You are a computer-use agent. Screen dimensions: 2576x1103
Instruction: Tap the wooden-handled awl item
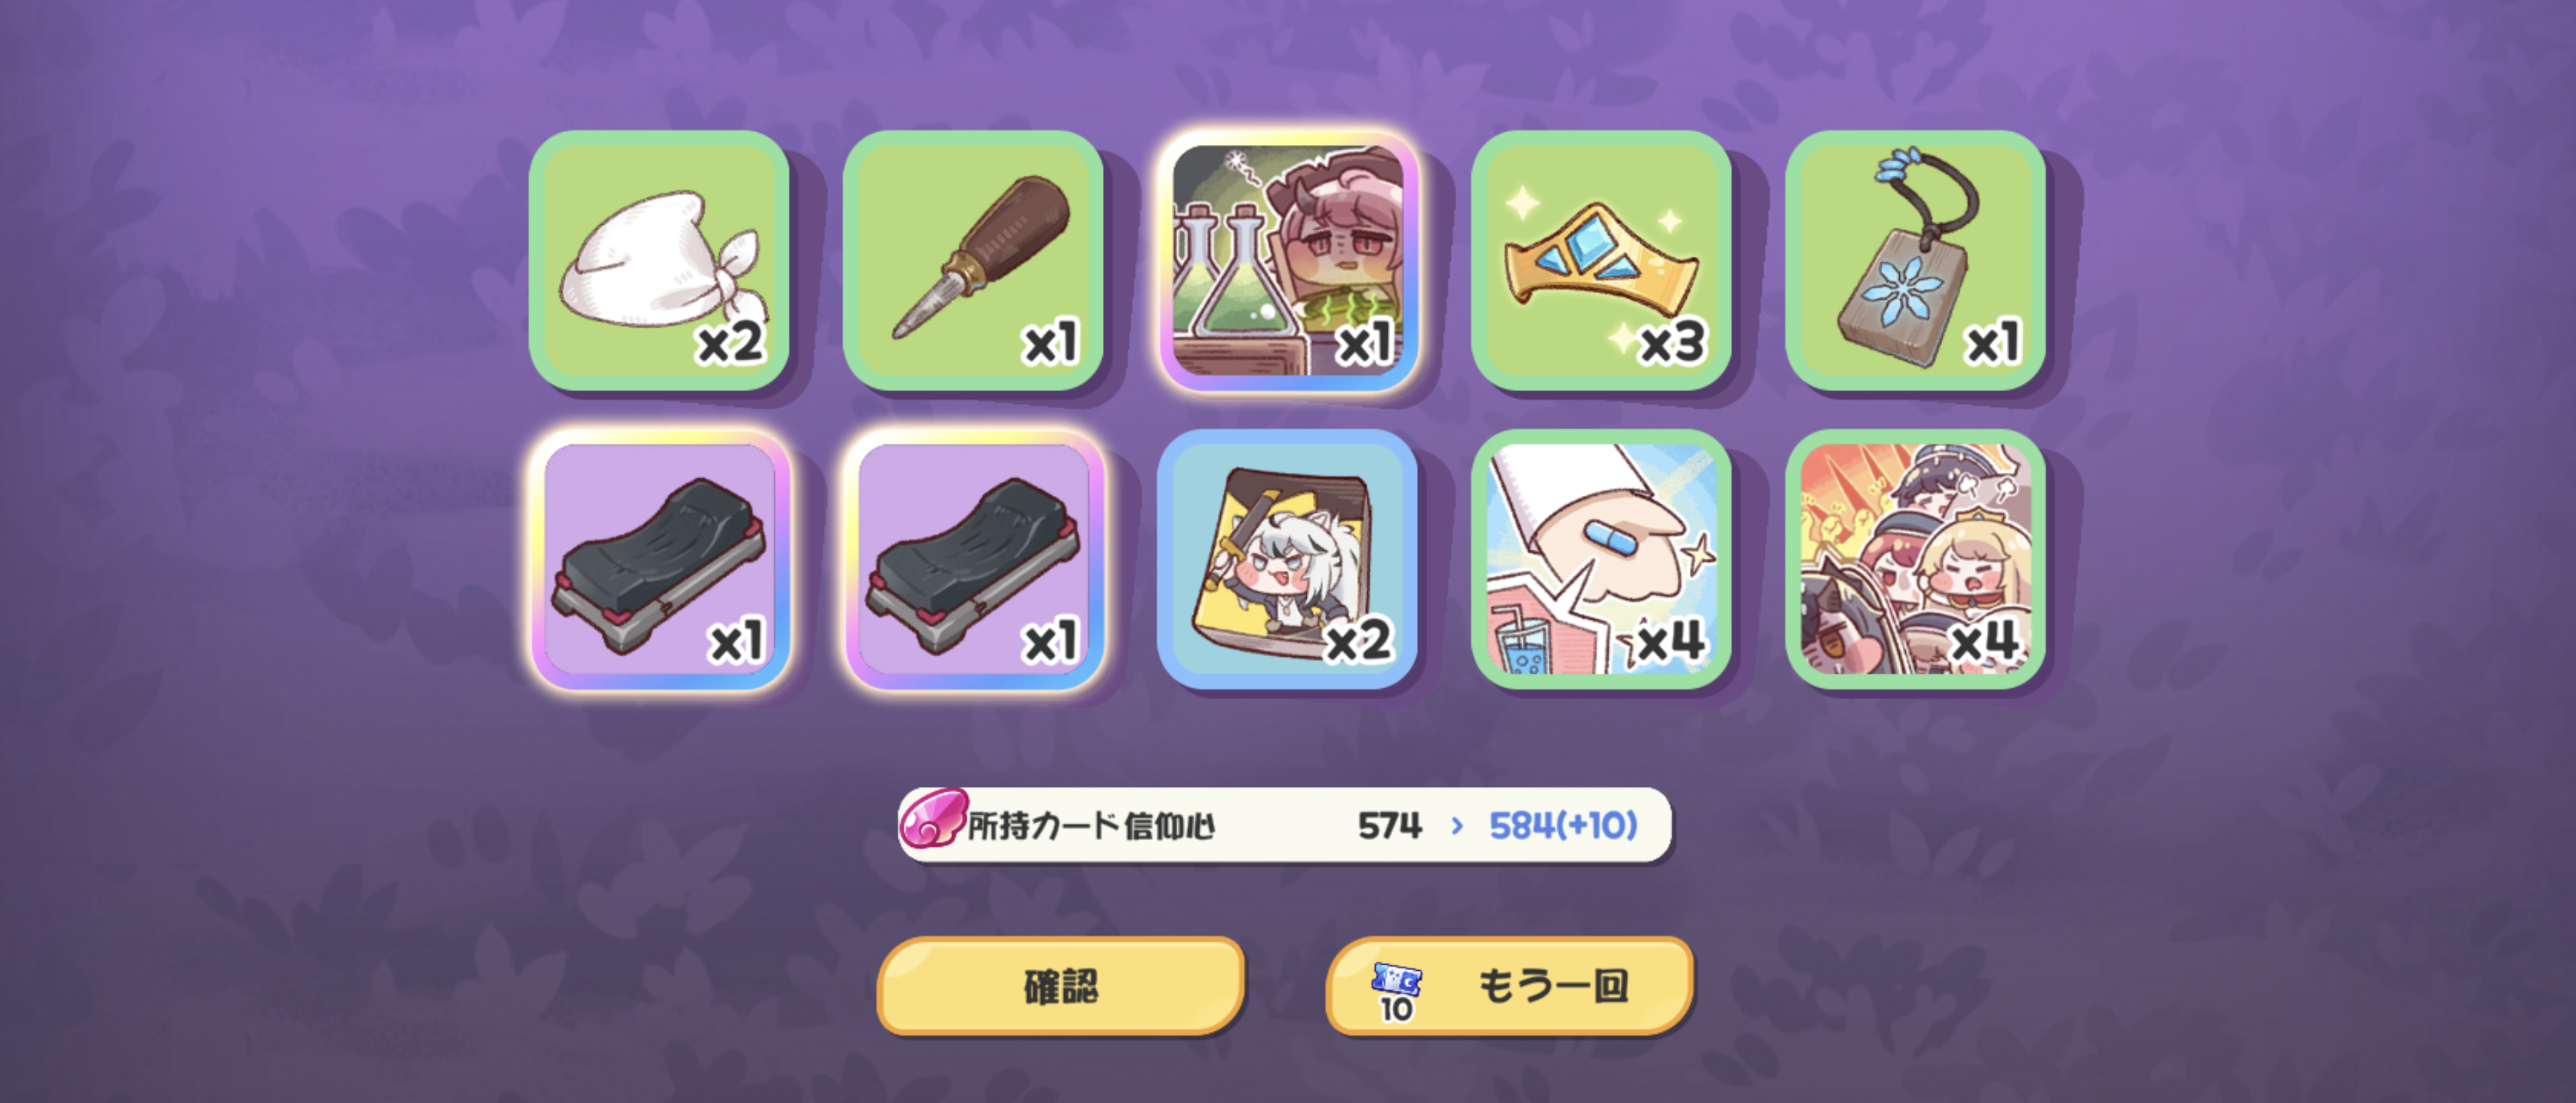(973, 260)
